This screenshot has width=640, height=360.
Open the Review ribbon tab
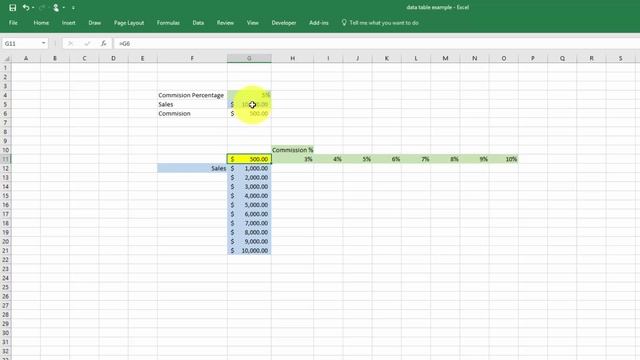pyautogui.click(x=225, y=23)
